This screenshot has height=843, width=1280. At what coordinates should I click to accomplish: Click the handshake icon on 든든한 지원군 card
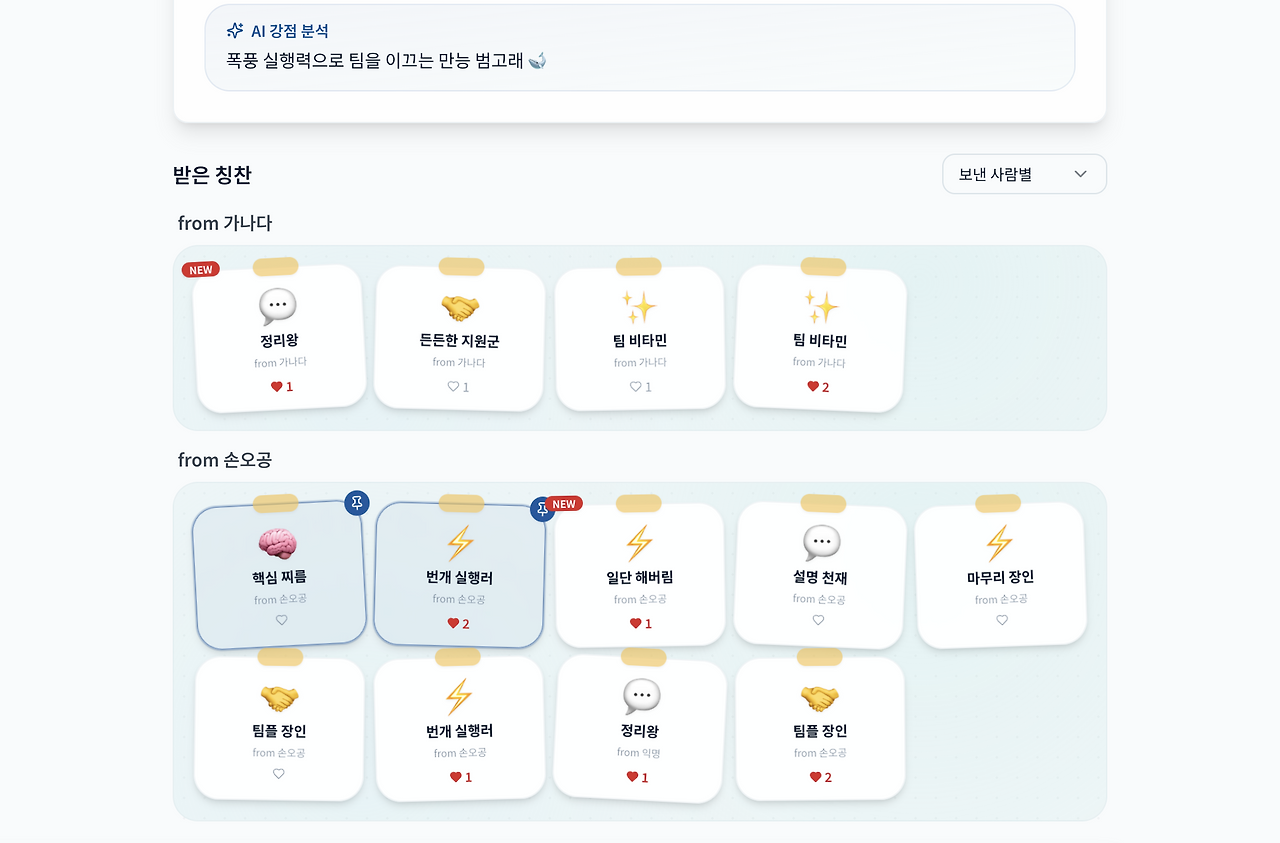pos(459,306)
